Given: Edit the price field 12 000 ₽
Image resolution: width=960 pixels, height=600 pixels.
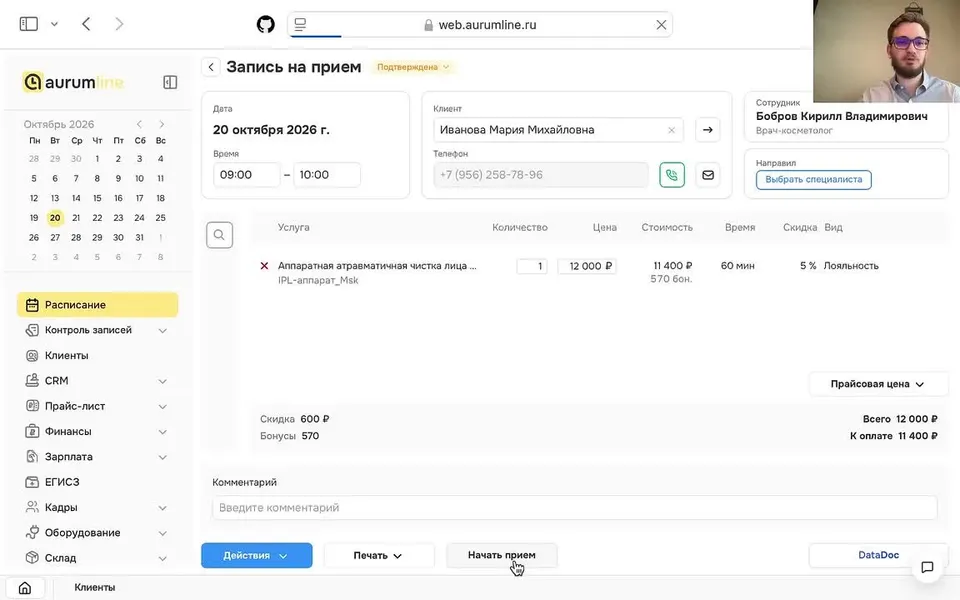Looking at the screenshot, I should pyautogui.click(x=587, y=266).
